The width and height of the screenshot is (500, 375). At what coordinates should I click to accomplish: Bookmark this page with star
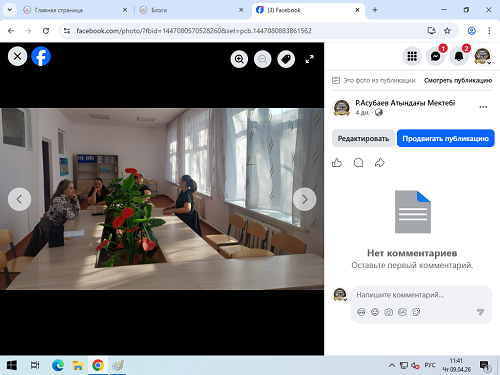click(447, 31)
